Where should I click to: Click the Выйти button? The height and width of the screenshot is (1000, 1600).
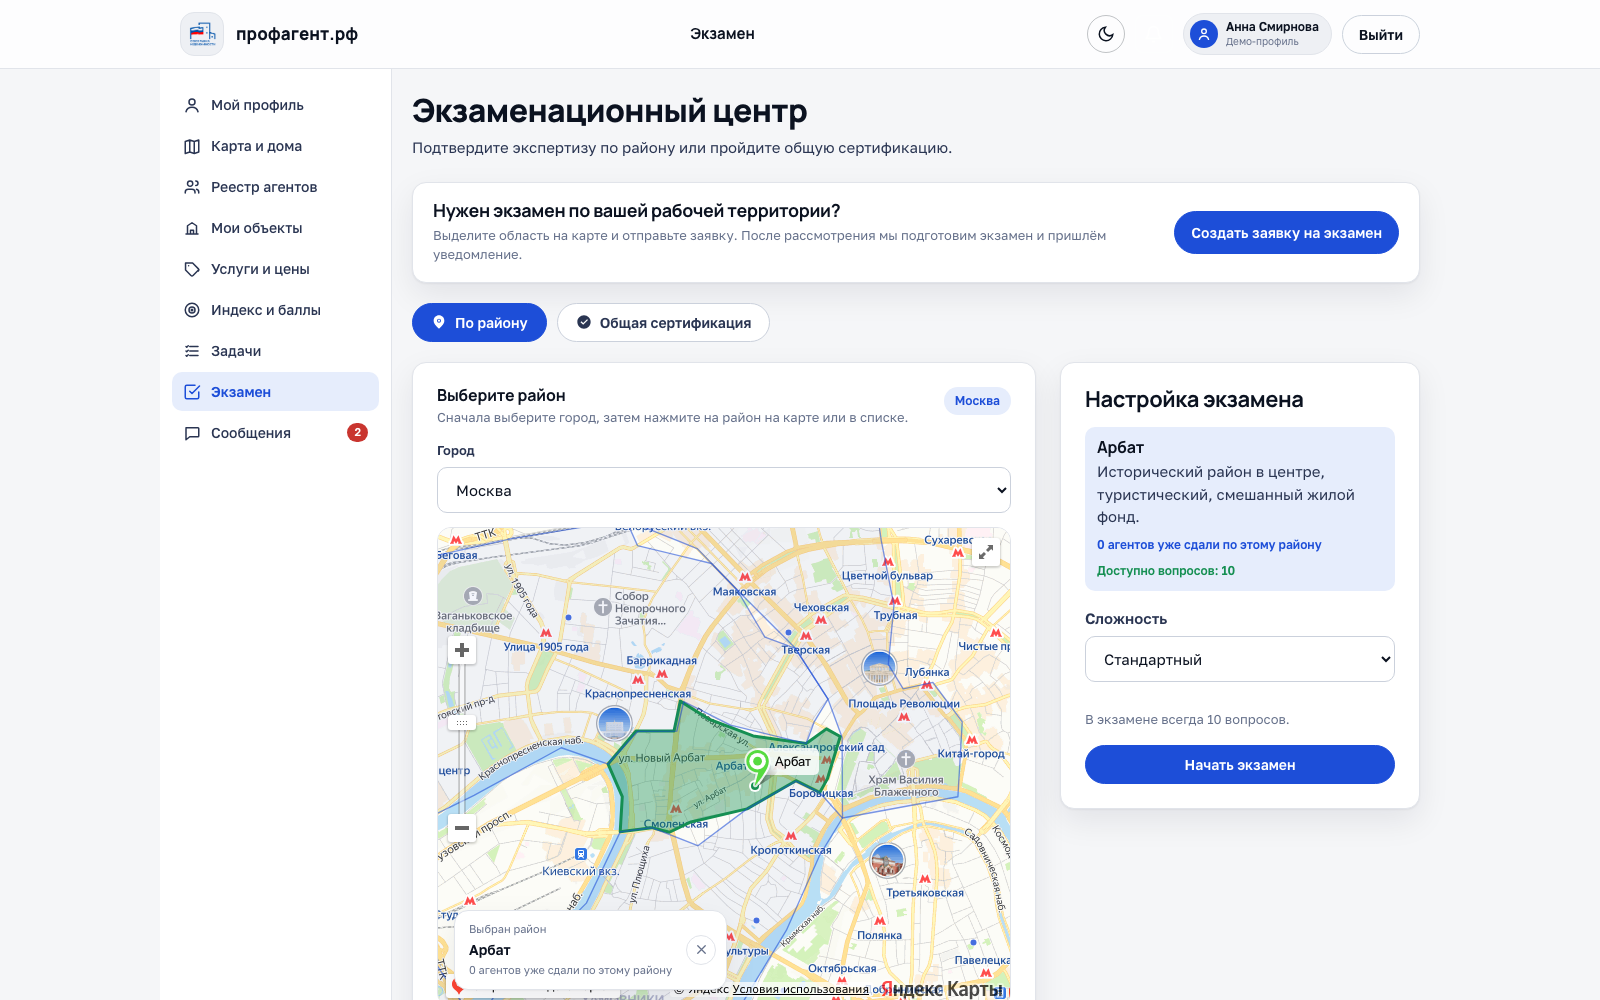click(x=1380, y=35)
